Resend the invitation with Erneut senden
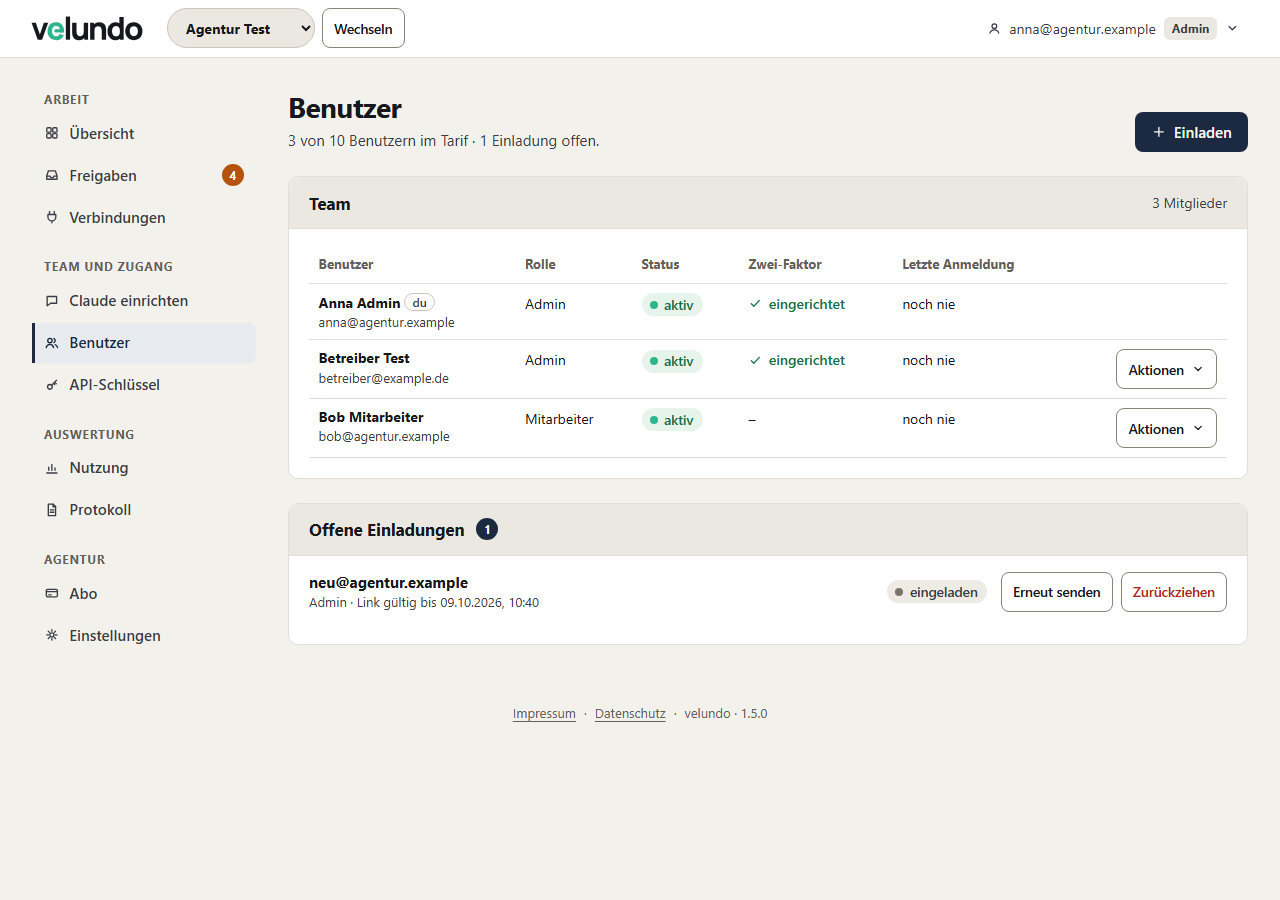Screen dimensions: 1280x900 [x=1057, y=592]
